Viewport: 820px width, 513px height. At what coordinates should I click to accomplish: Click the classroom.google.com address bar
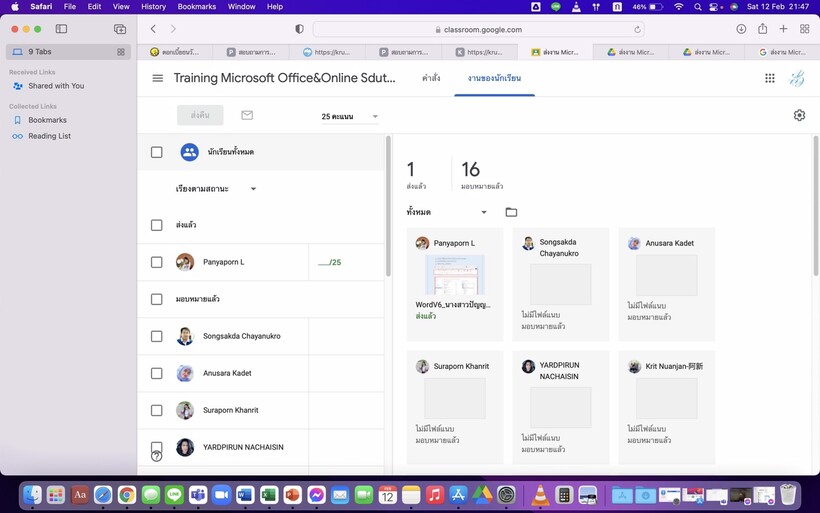click(479, 29)
